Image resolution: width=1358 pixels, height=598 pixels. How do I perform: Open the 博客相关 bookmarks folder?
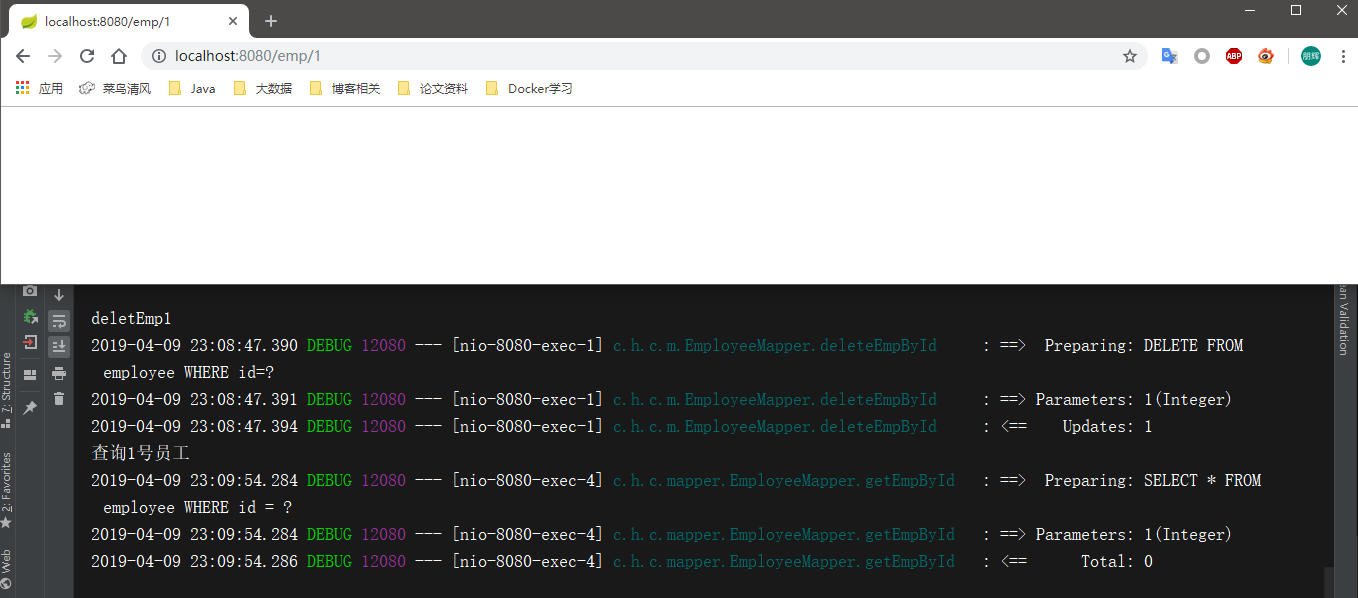tap(345, 88)
